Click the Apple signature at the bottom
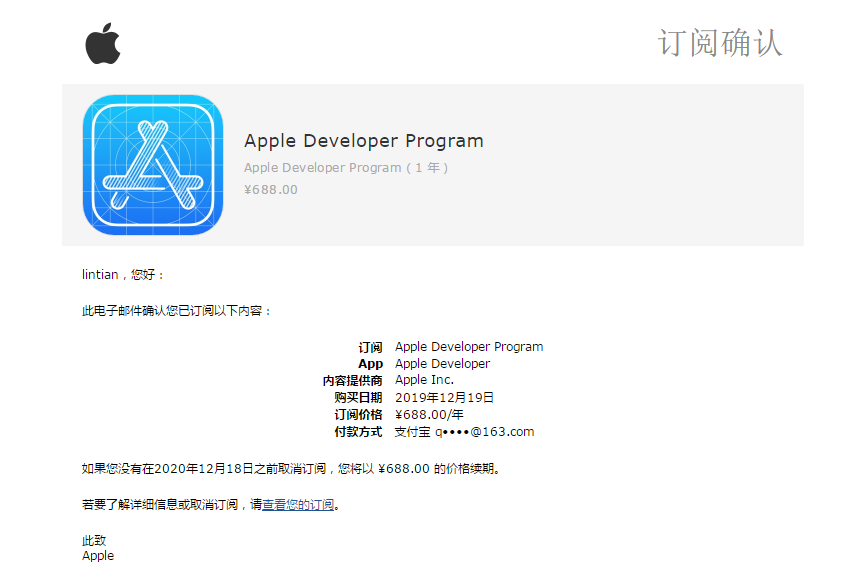This screenshot has height=562, width=861. click(98, 555)
